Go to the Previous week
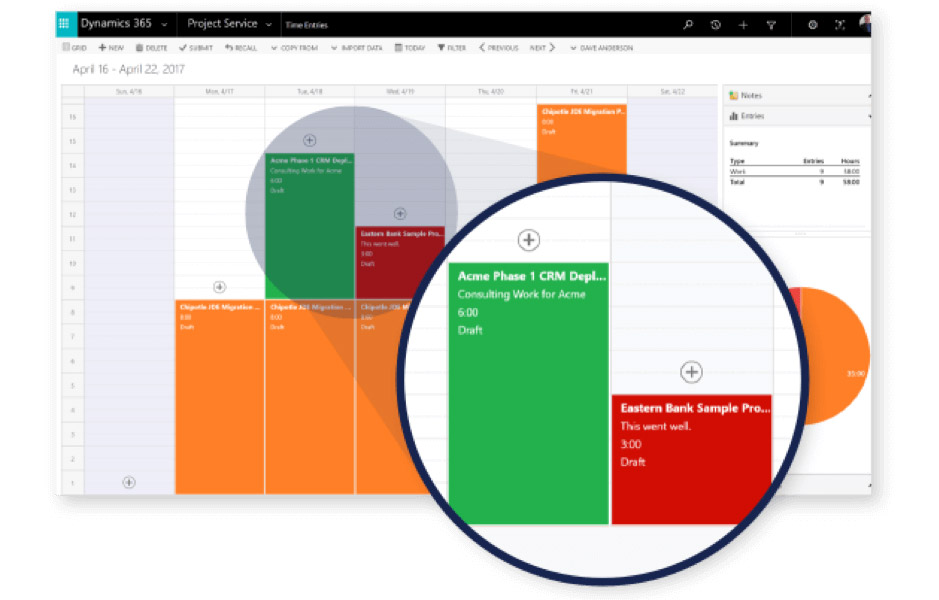Viewport: 939px width, 600px height. point(498,48)
